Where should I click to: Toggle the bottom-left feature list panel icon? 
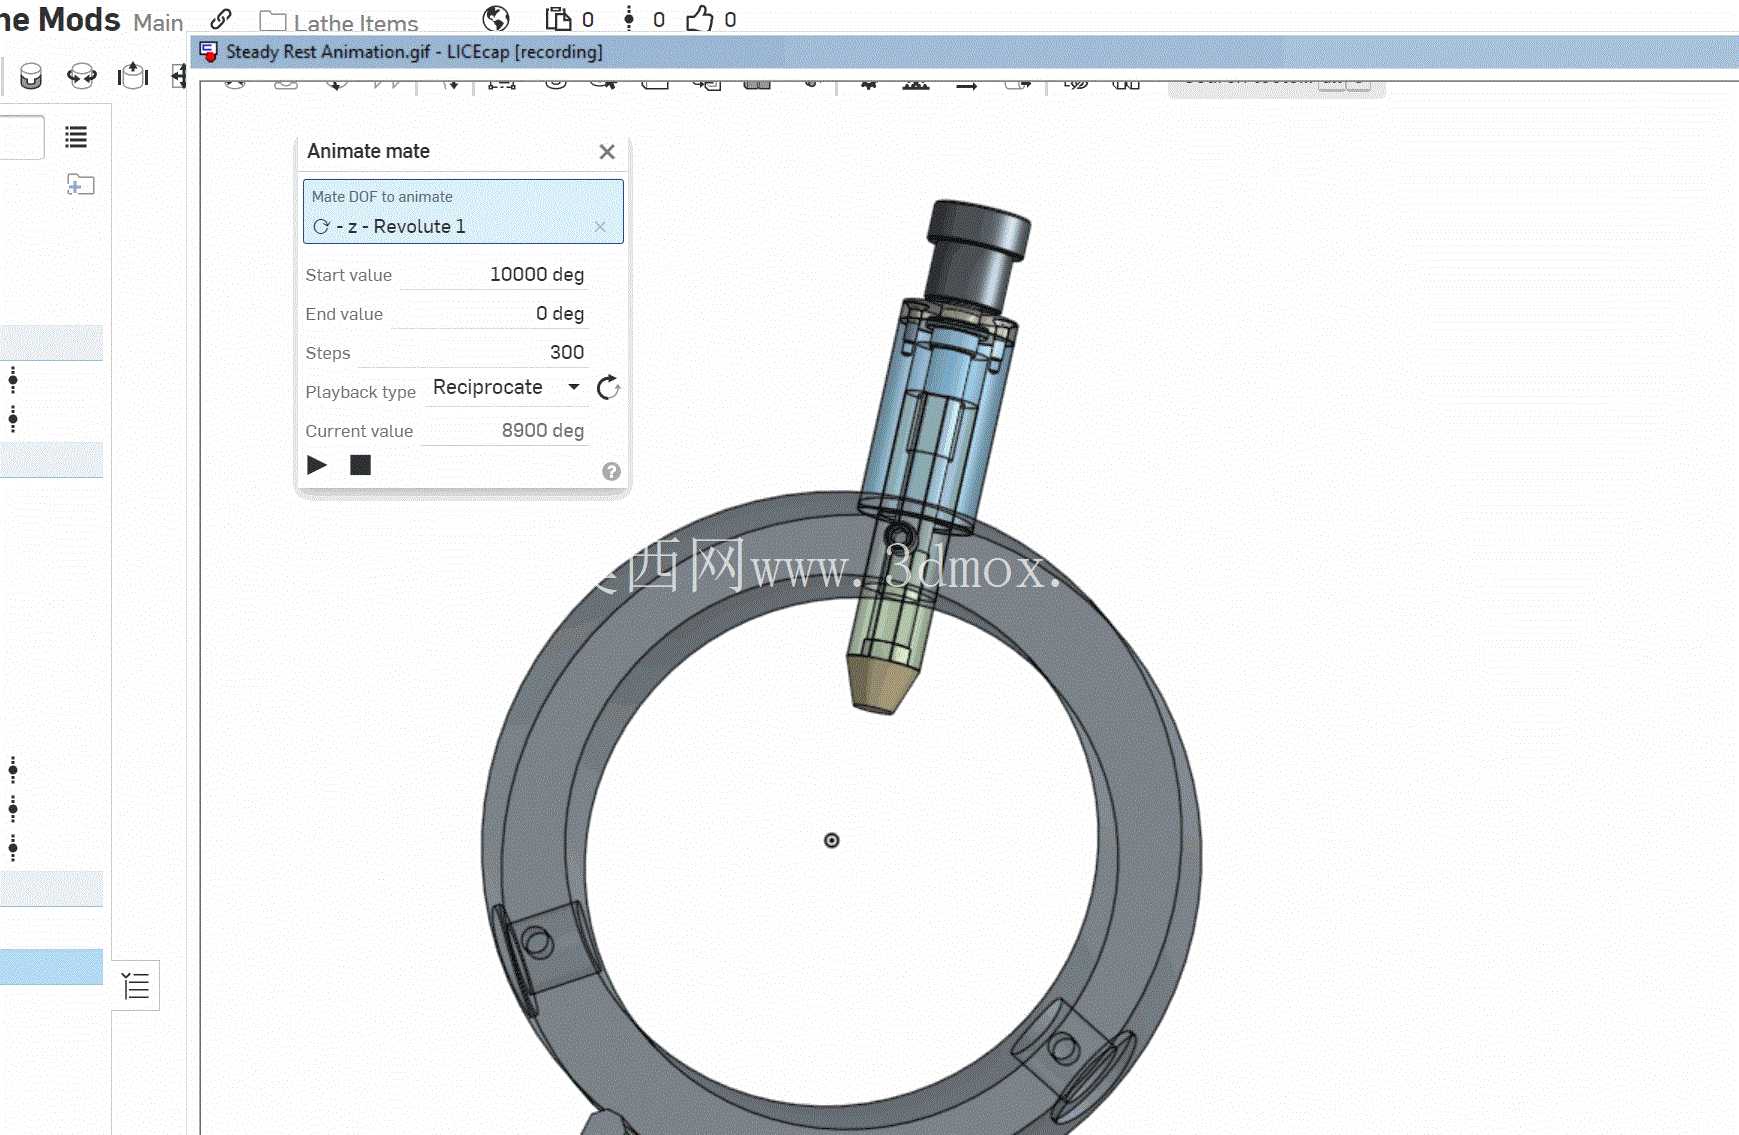coord(136,986)
